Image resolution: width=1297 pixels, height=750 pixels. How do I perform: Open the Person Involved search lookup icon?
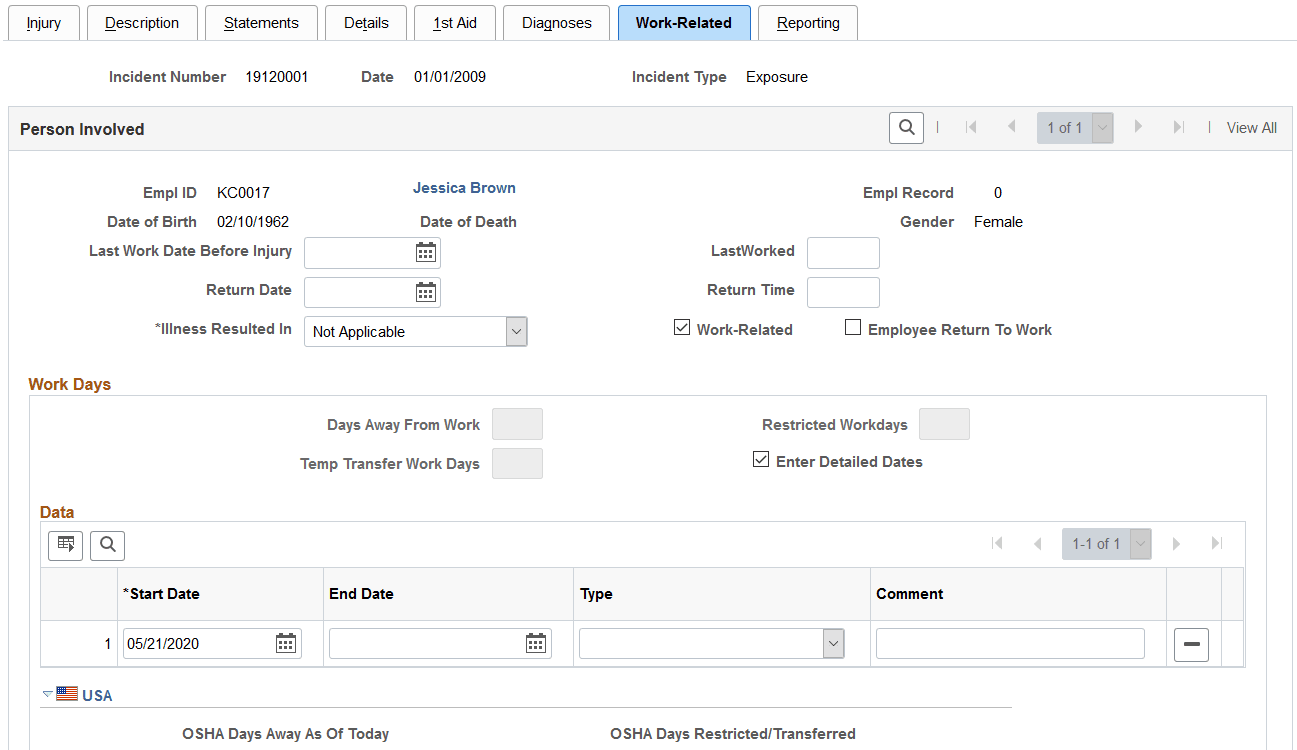tap(906, 127)
